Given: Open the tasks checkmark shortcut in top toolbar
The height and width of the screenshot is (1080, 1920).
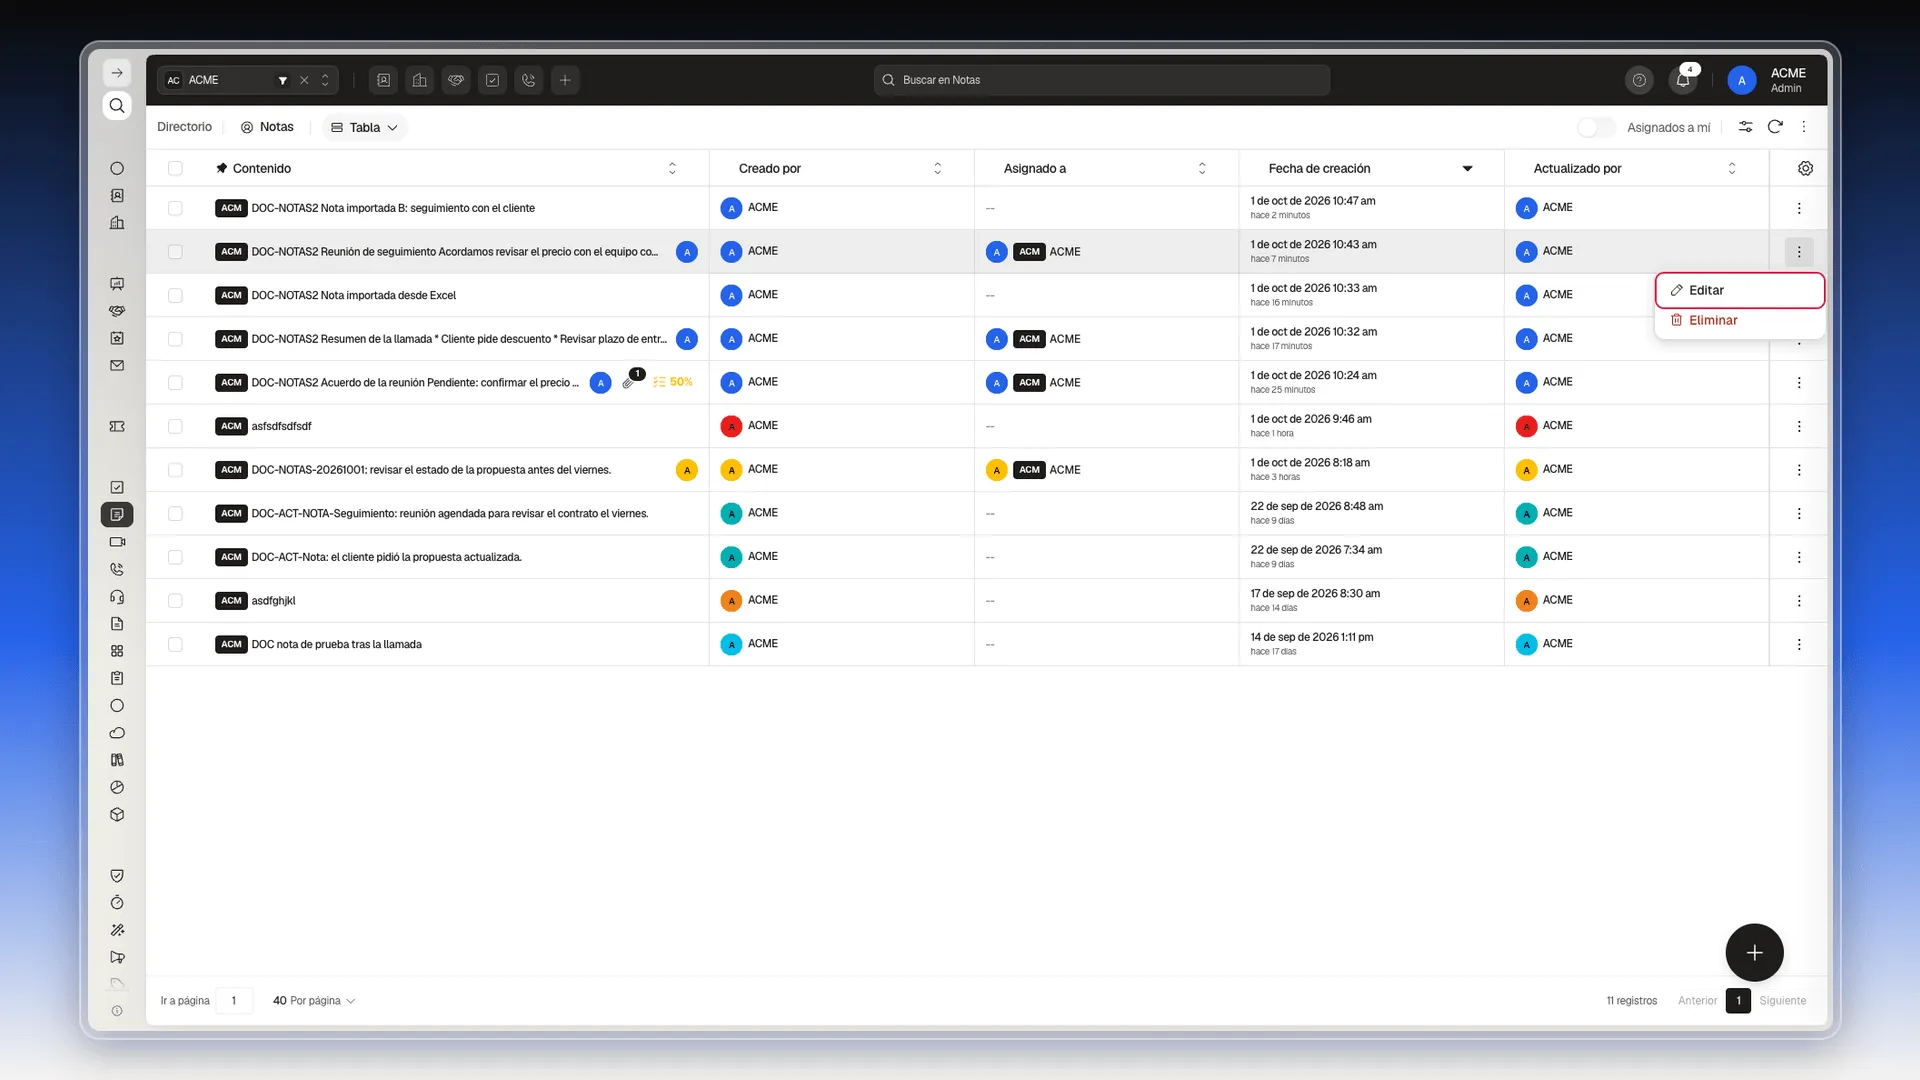Looking at the screenshot, I should (x=493, y=80).
